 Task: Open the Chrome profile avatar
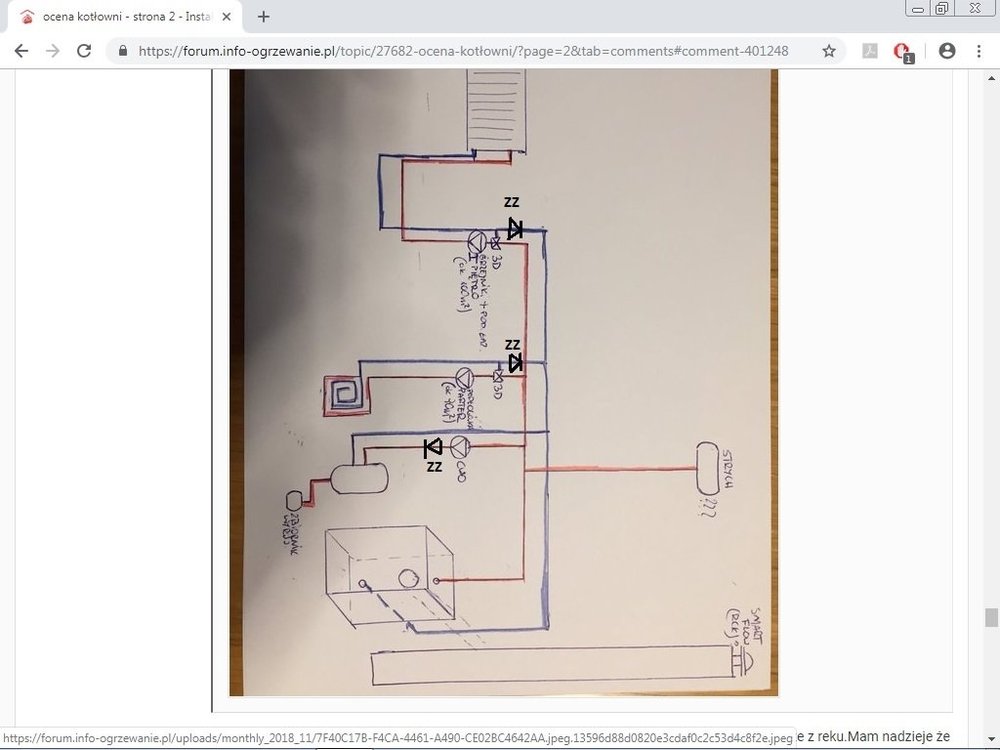pyautogui.click(x=947, y=51)
